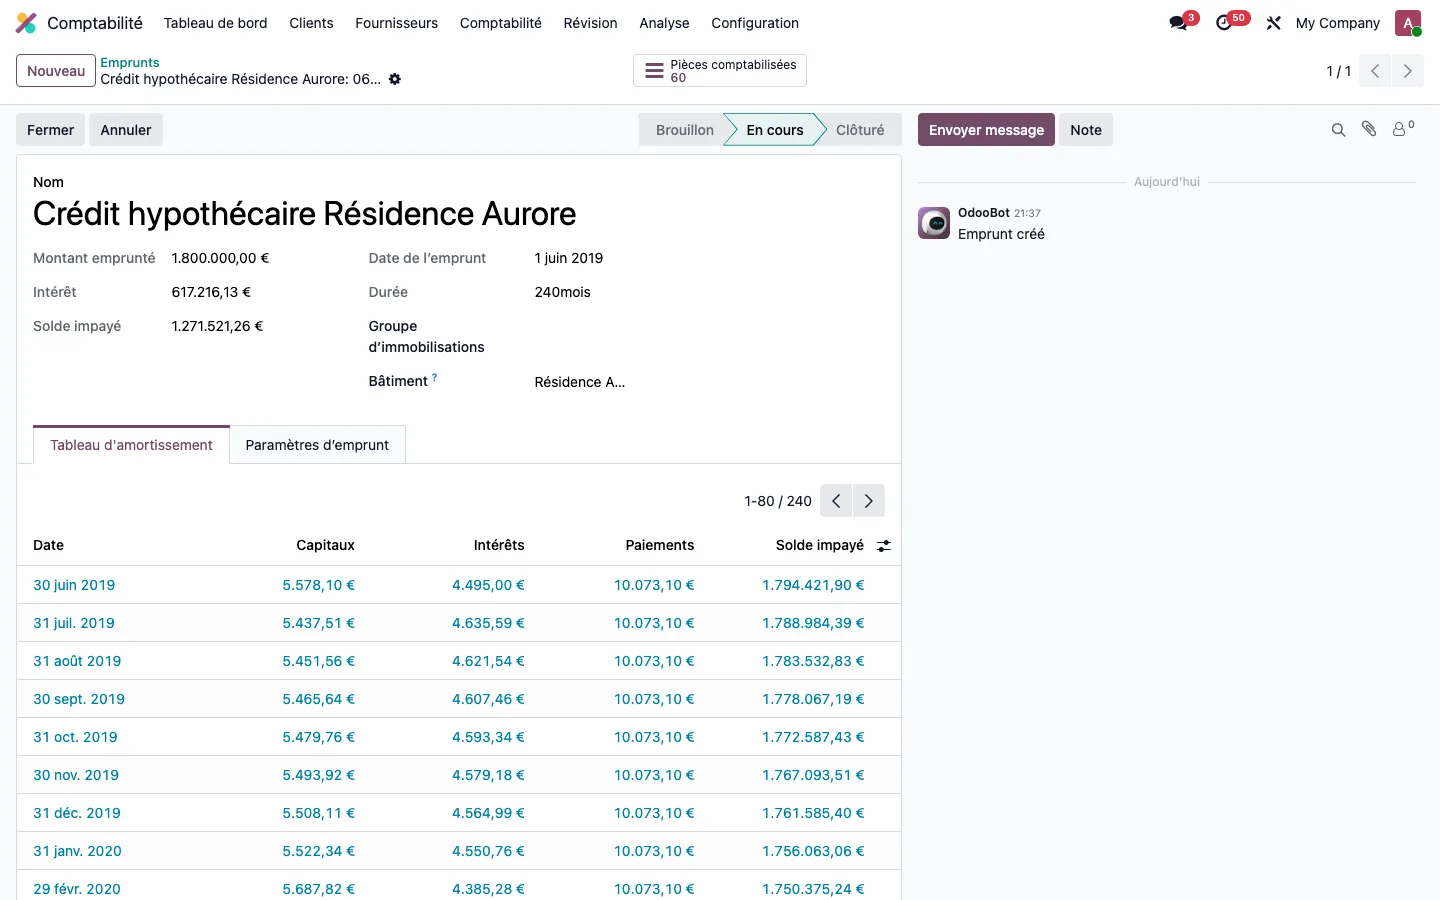Expand the Révision menu
This screenshot has height=900, width=1440.
pos(590,23)
